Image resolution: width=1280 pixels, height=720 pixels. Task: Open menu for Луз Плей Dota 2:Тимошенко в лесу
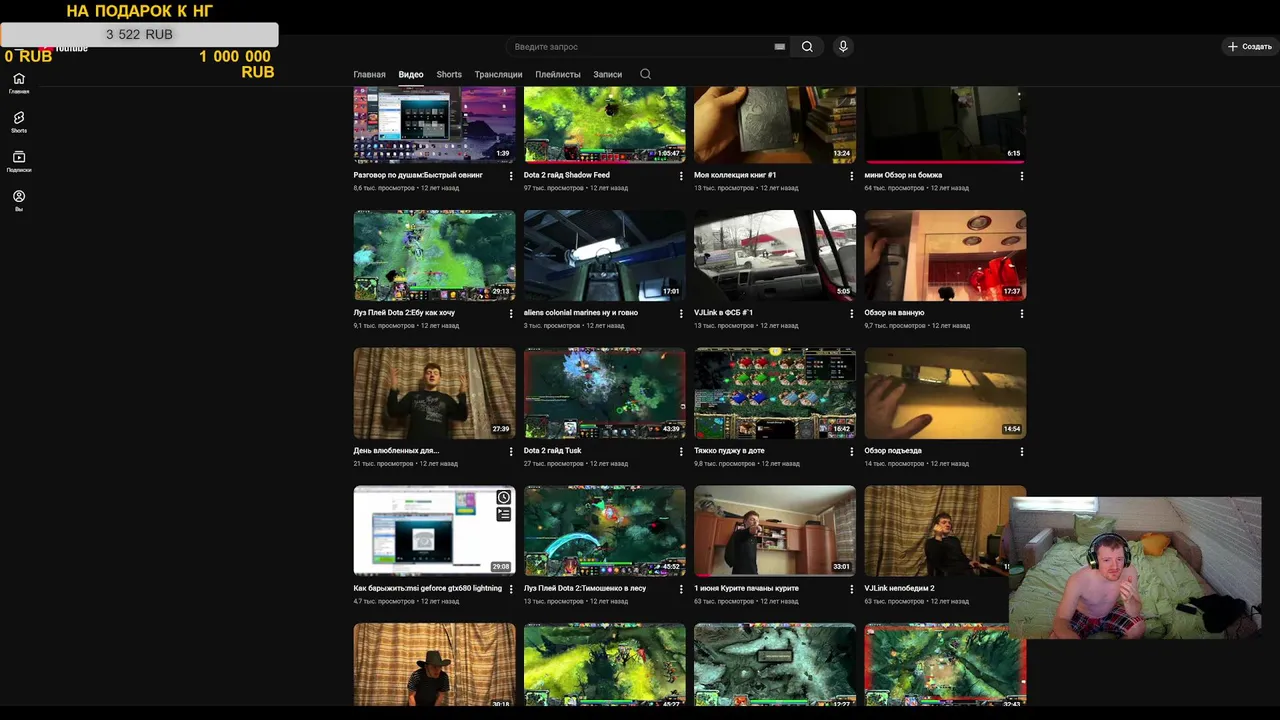click(x=681, y=590)
